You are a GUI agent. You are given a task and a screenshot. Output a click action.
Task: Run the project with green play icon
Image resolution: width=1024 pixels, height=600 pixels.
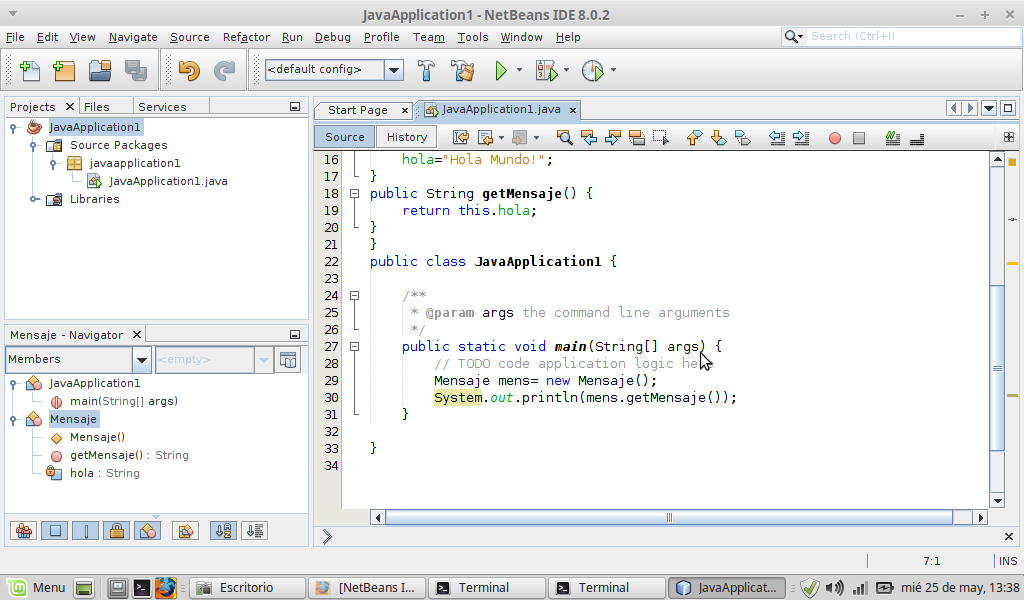[x=501, y=70]
